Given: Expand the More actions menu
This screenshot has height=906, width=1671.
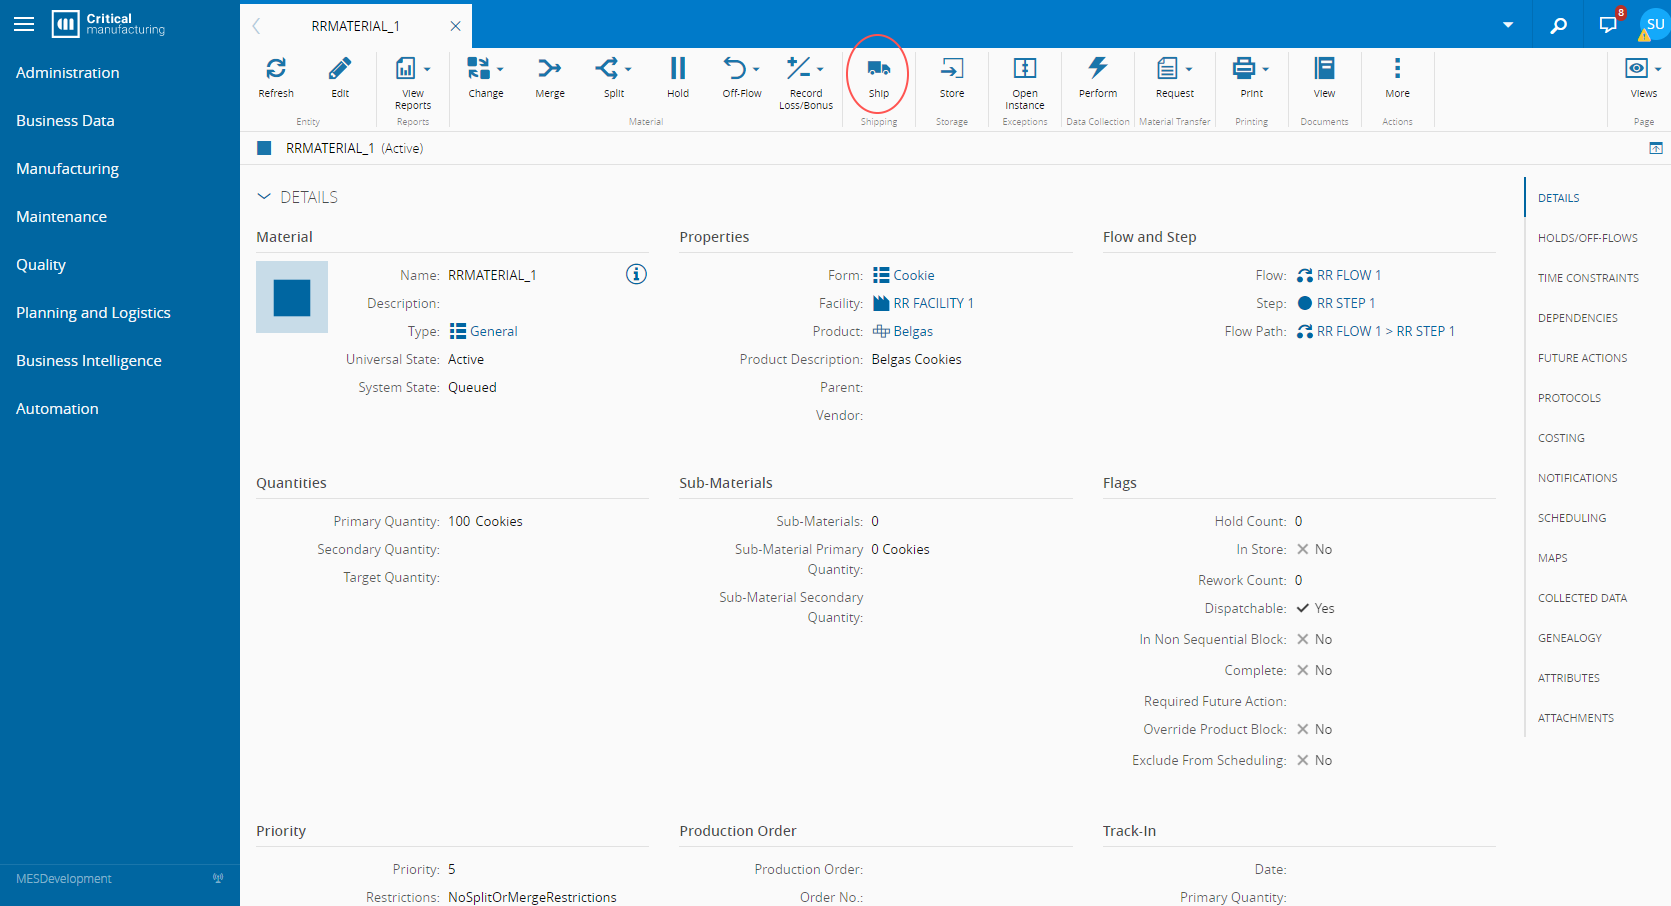Looking at the screenshot, I should click(1397, 69).
